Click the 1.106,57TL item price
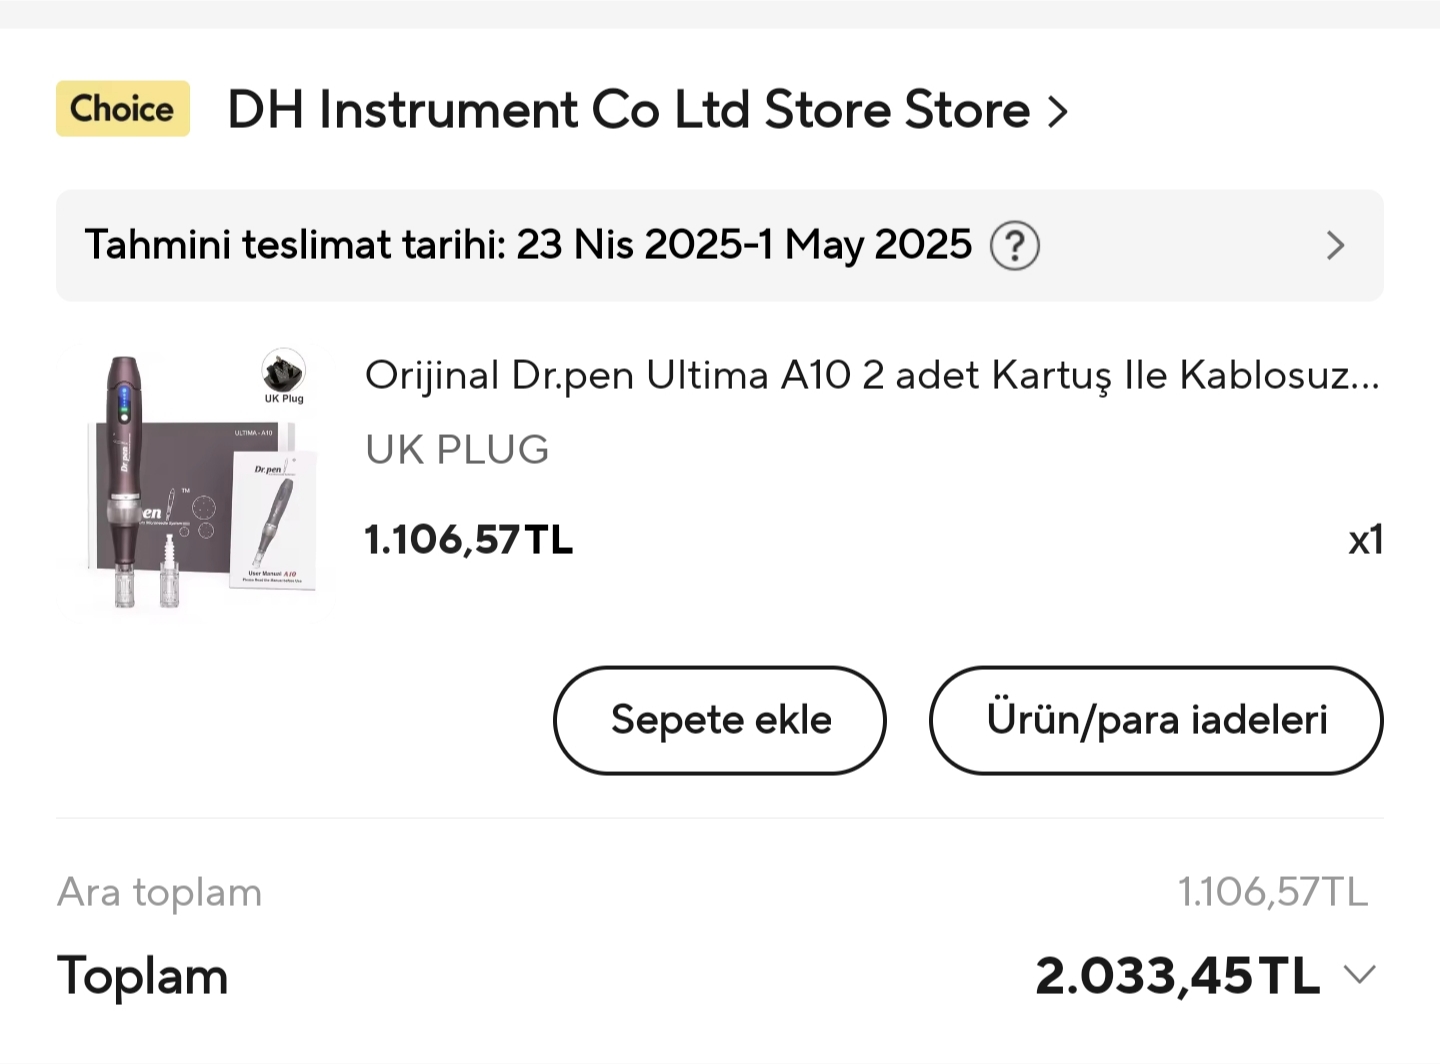1440x1064 pixels. coord(468,540)
